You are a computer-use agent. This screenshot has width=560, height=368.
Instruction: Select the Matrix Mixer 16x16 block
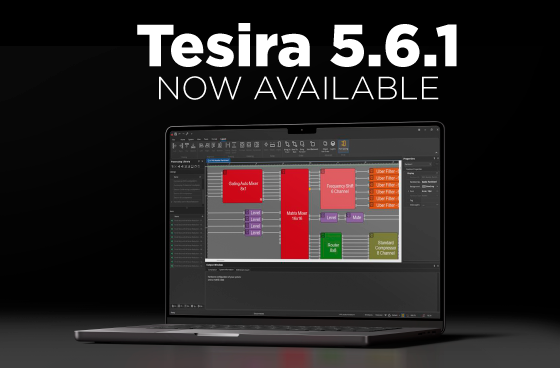tap(295, 214)
